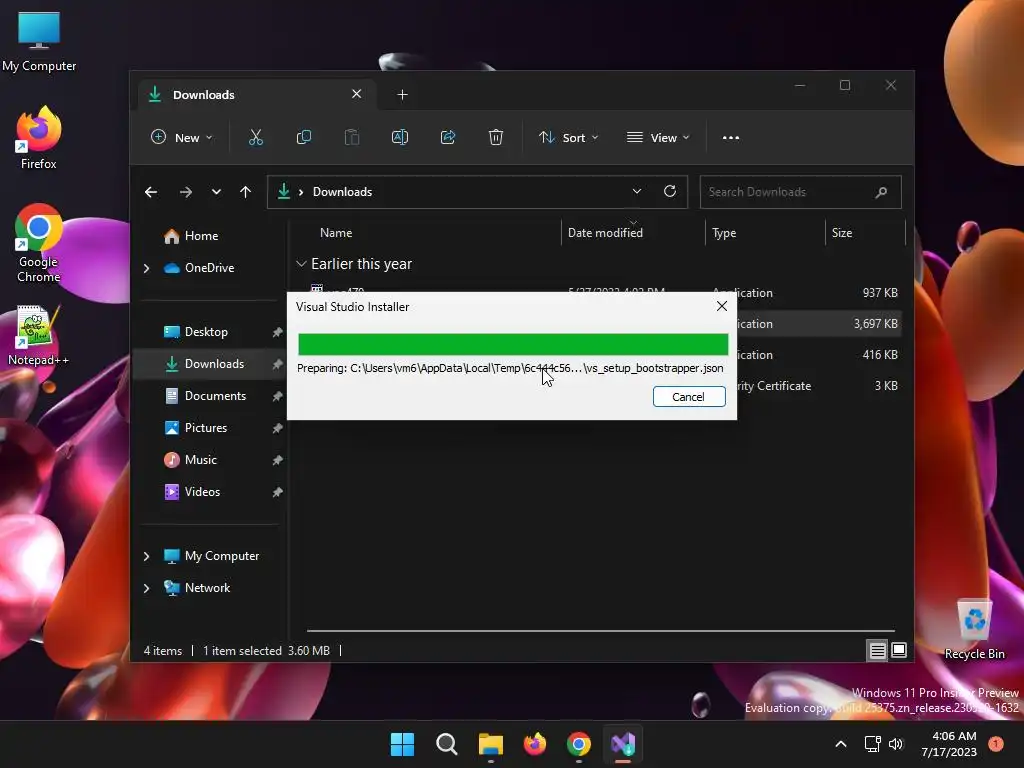Expand the OneDrive tree node
This screenshot has height=768, width=1024.
[x=146, y=268]
